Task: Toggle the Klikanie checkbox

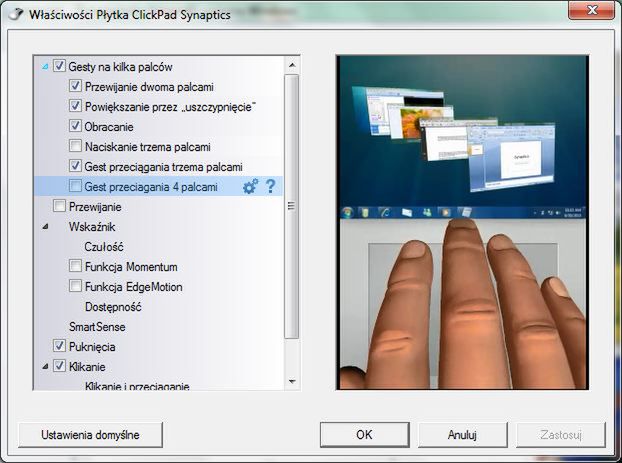Action: [60, 366]
